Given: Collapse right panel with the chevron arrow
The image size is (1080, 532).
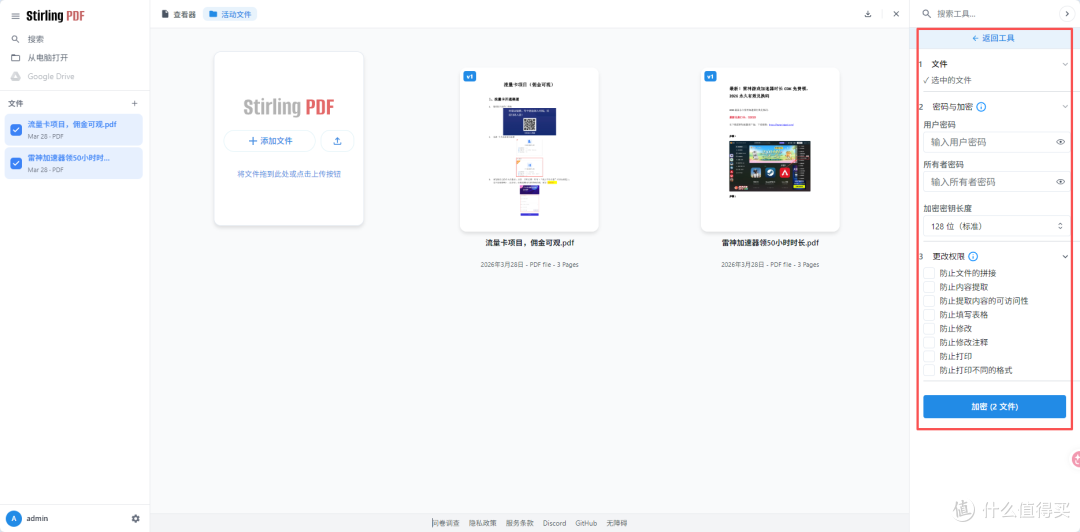Looking at the screenshot, I should 1066,14.
